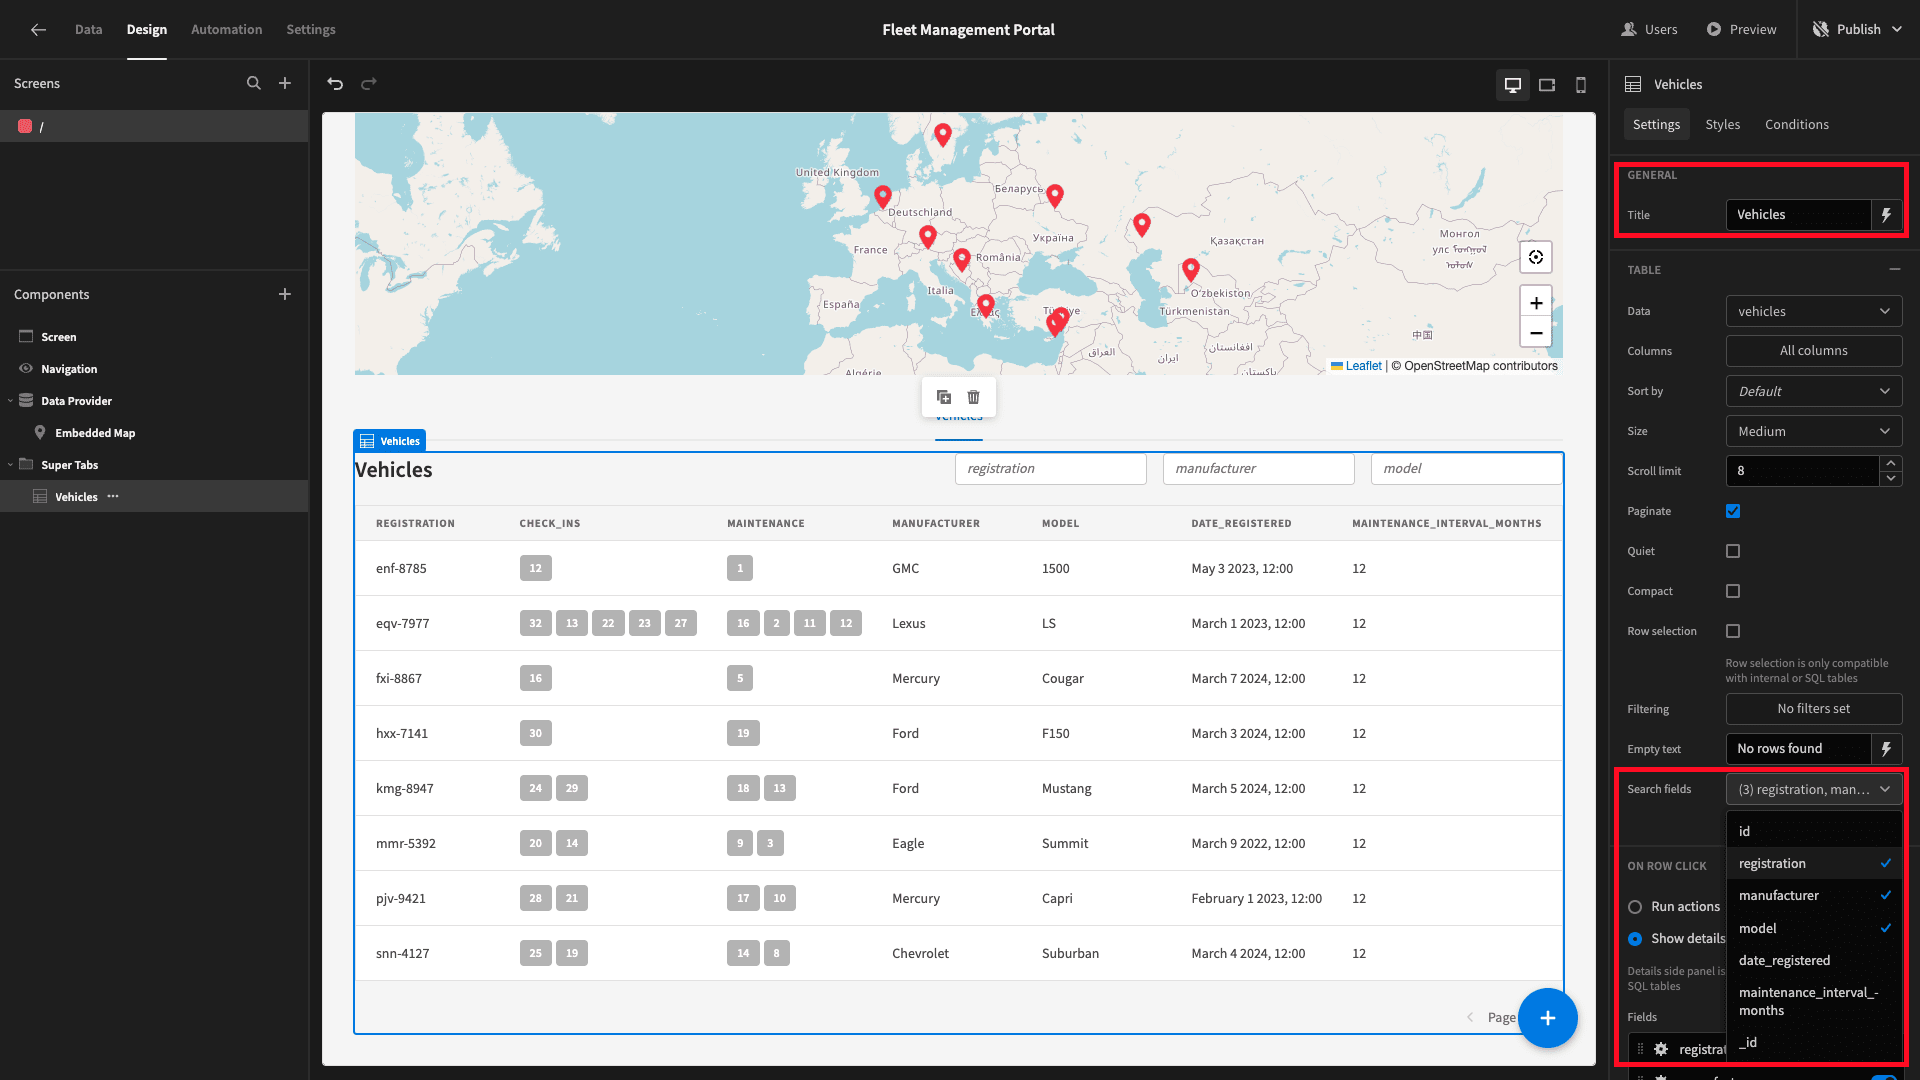Enable the Compact checkbox
1920x1080 pixels.
point(1733,591)
